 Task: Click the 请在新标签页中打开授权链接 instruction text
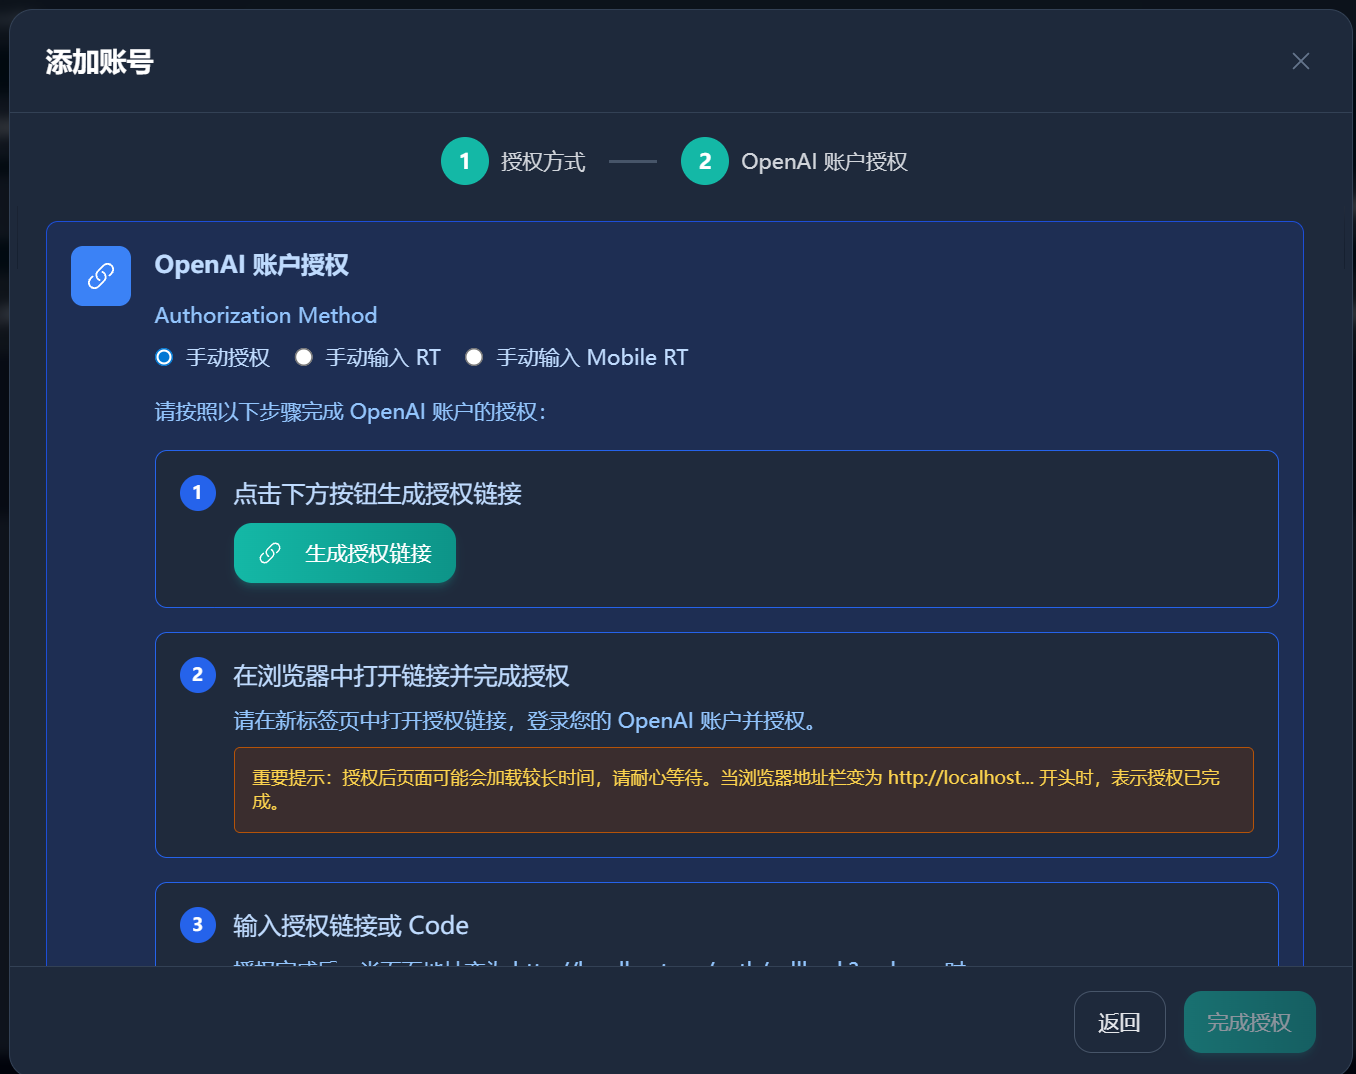pyautogui.click(x=525, y=721)
